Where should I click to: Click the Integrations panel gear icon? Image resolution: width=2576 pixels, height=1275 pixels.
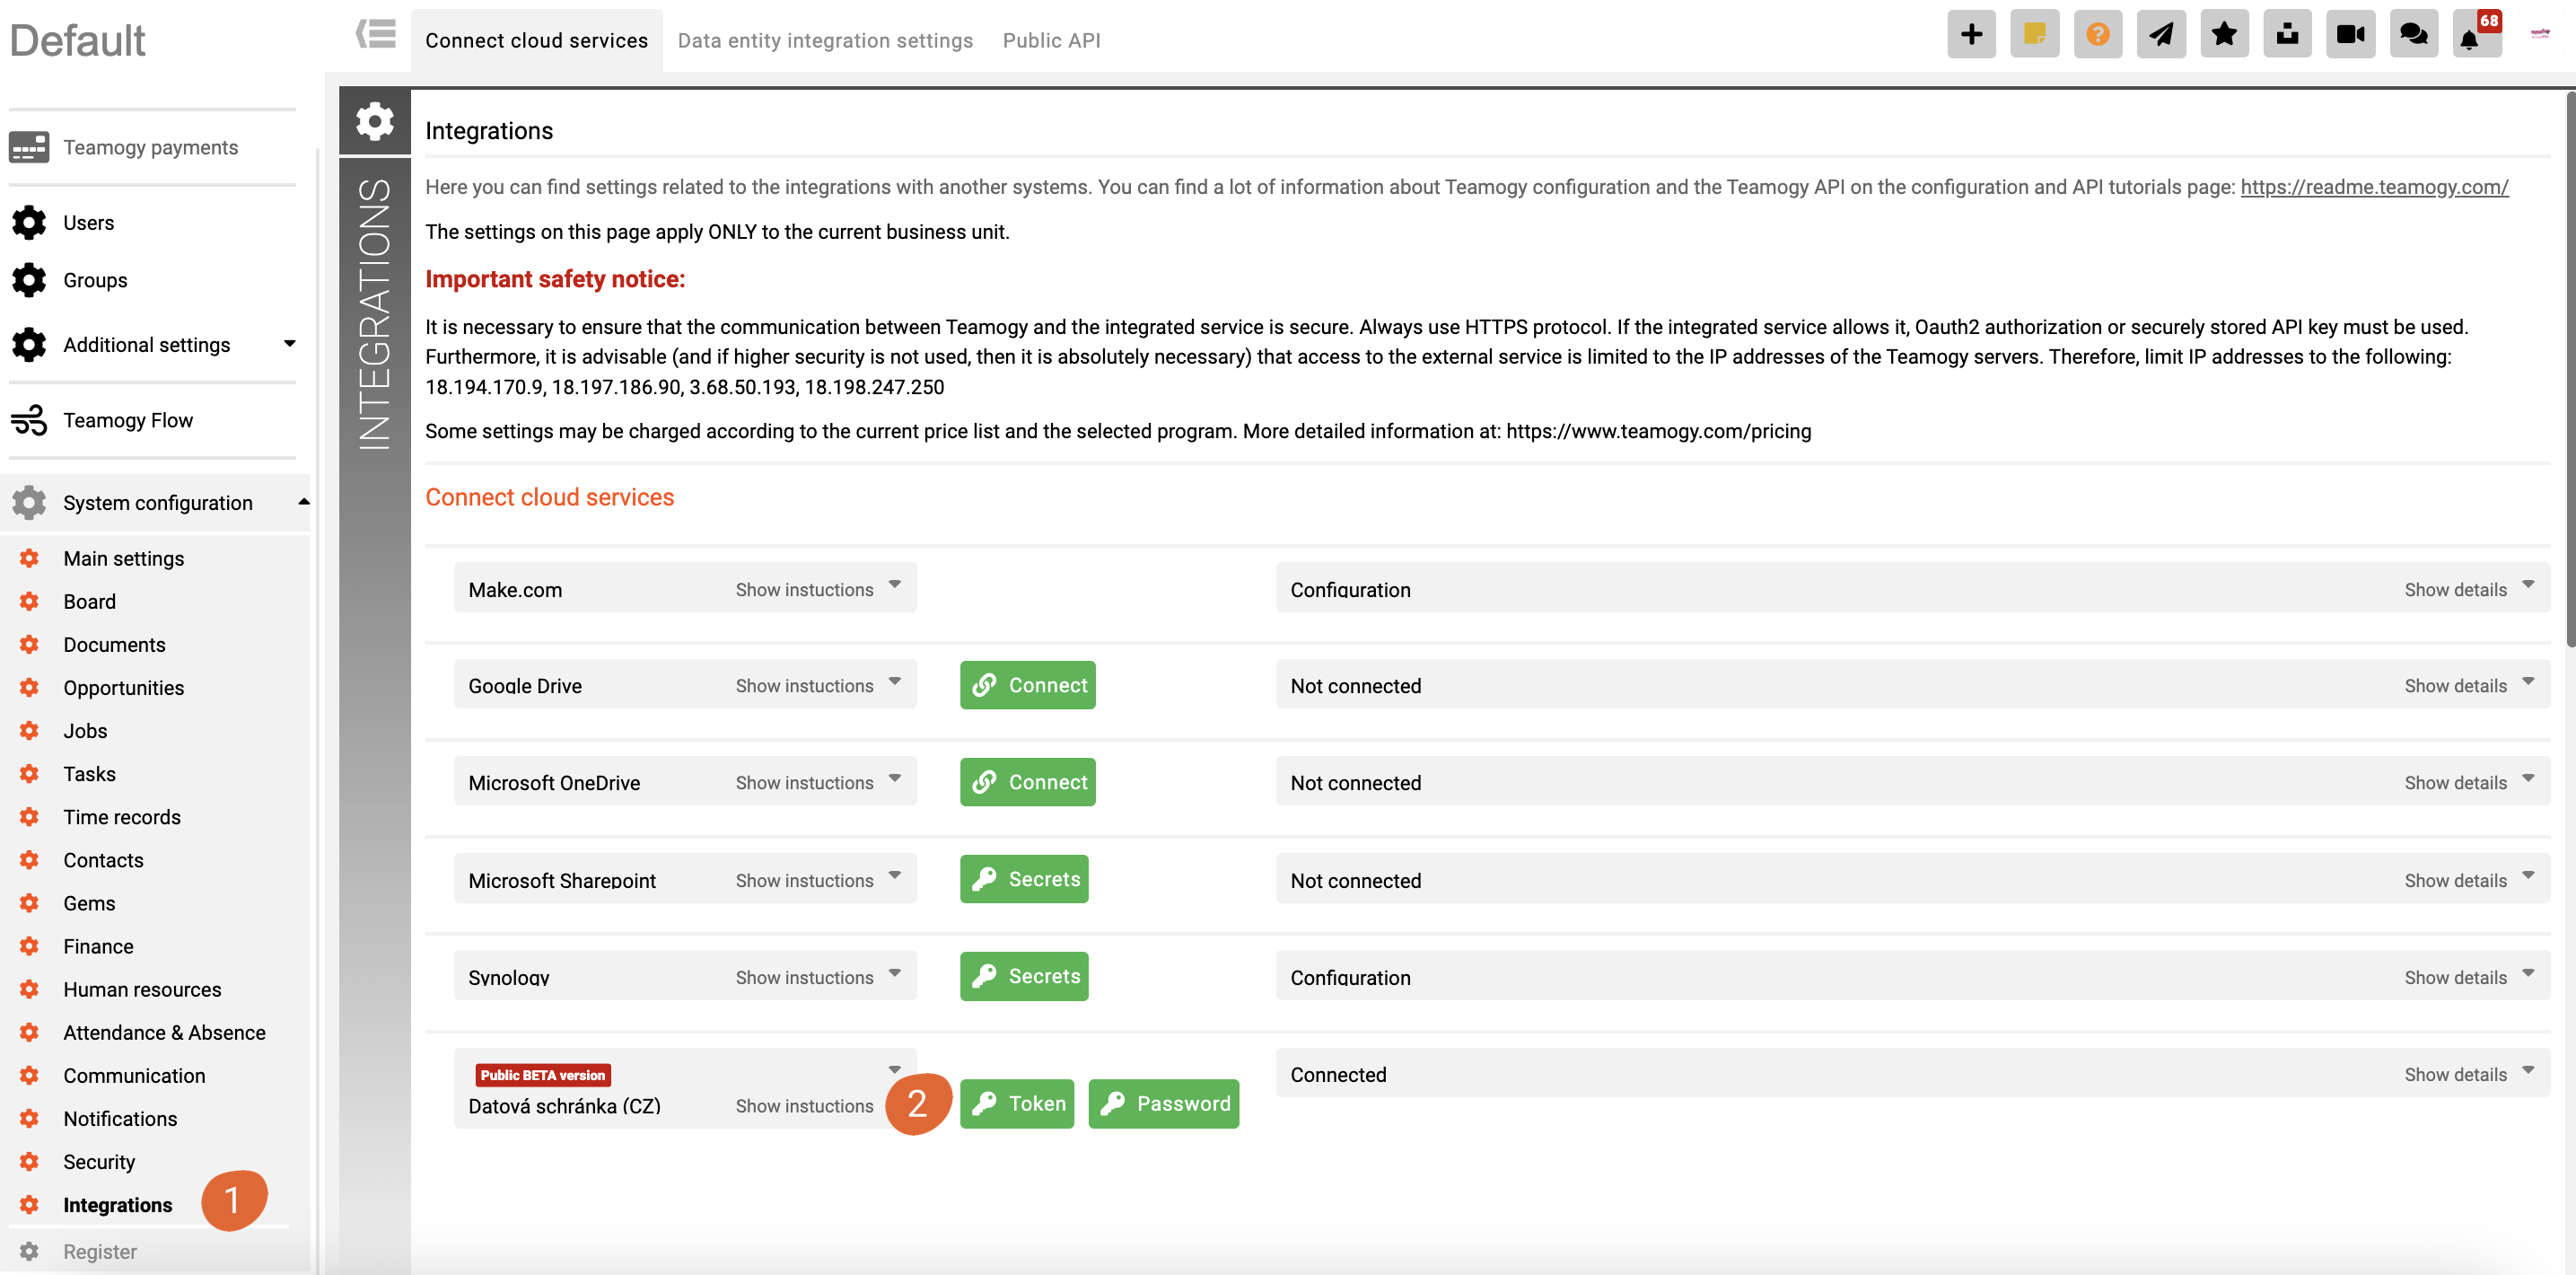point(375,121)
